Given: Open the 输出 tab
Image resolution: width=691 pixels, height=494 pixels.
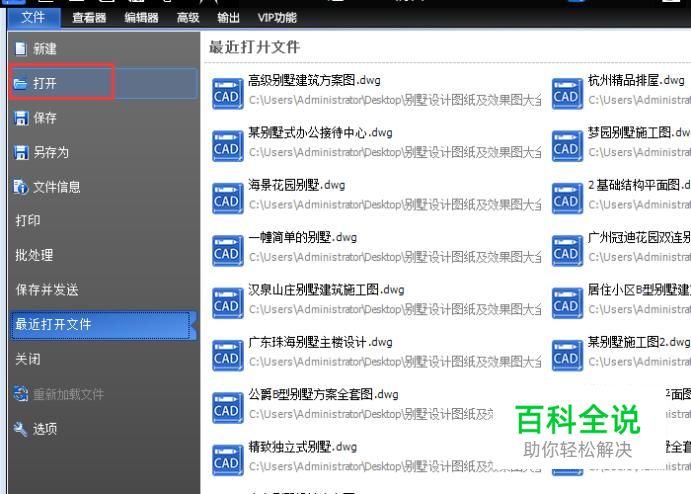Looking at the screenshot, I should 228,18.
